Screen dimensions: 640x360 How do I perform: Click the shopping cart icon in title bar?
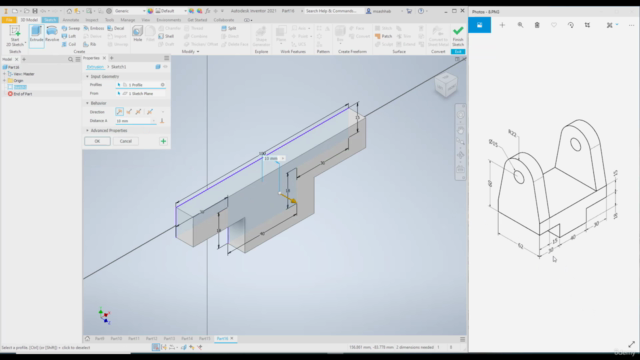point(409,11)
